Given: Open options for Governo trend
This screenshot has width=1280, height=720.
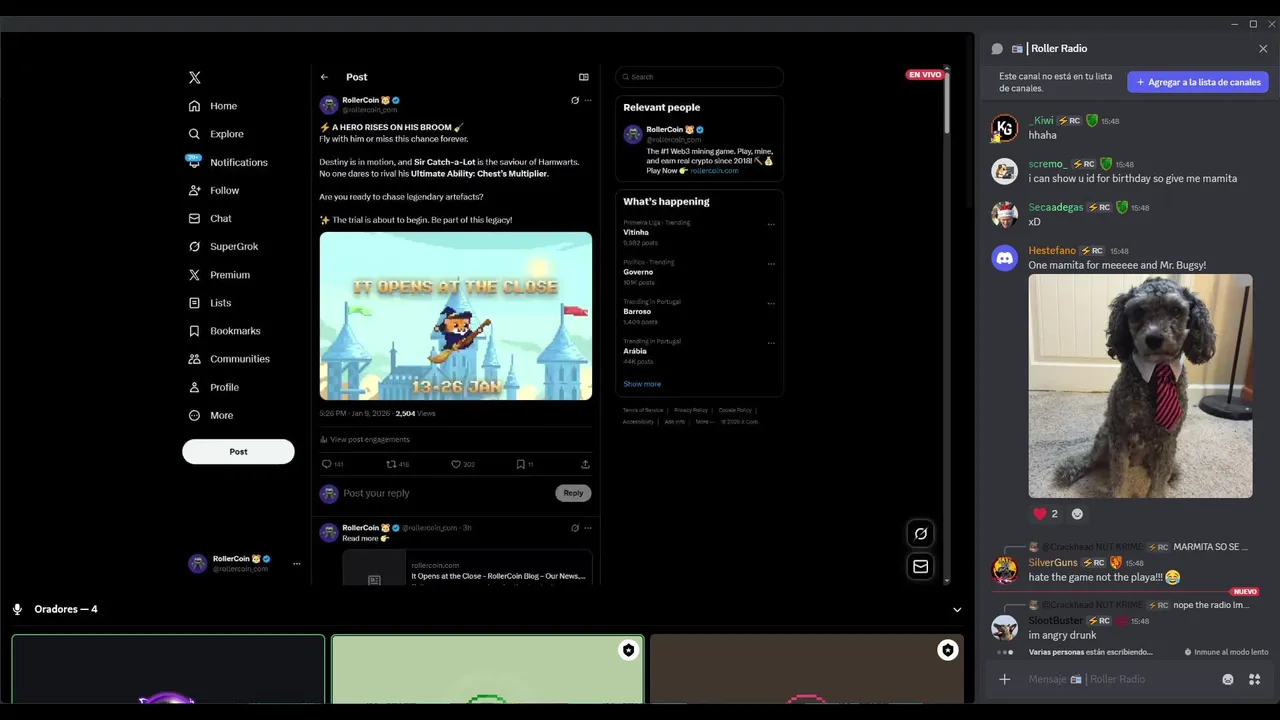Looking at the screenshot, I should pyautogui.click(x=771, y=264).
